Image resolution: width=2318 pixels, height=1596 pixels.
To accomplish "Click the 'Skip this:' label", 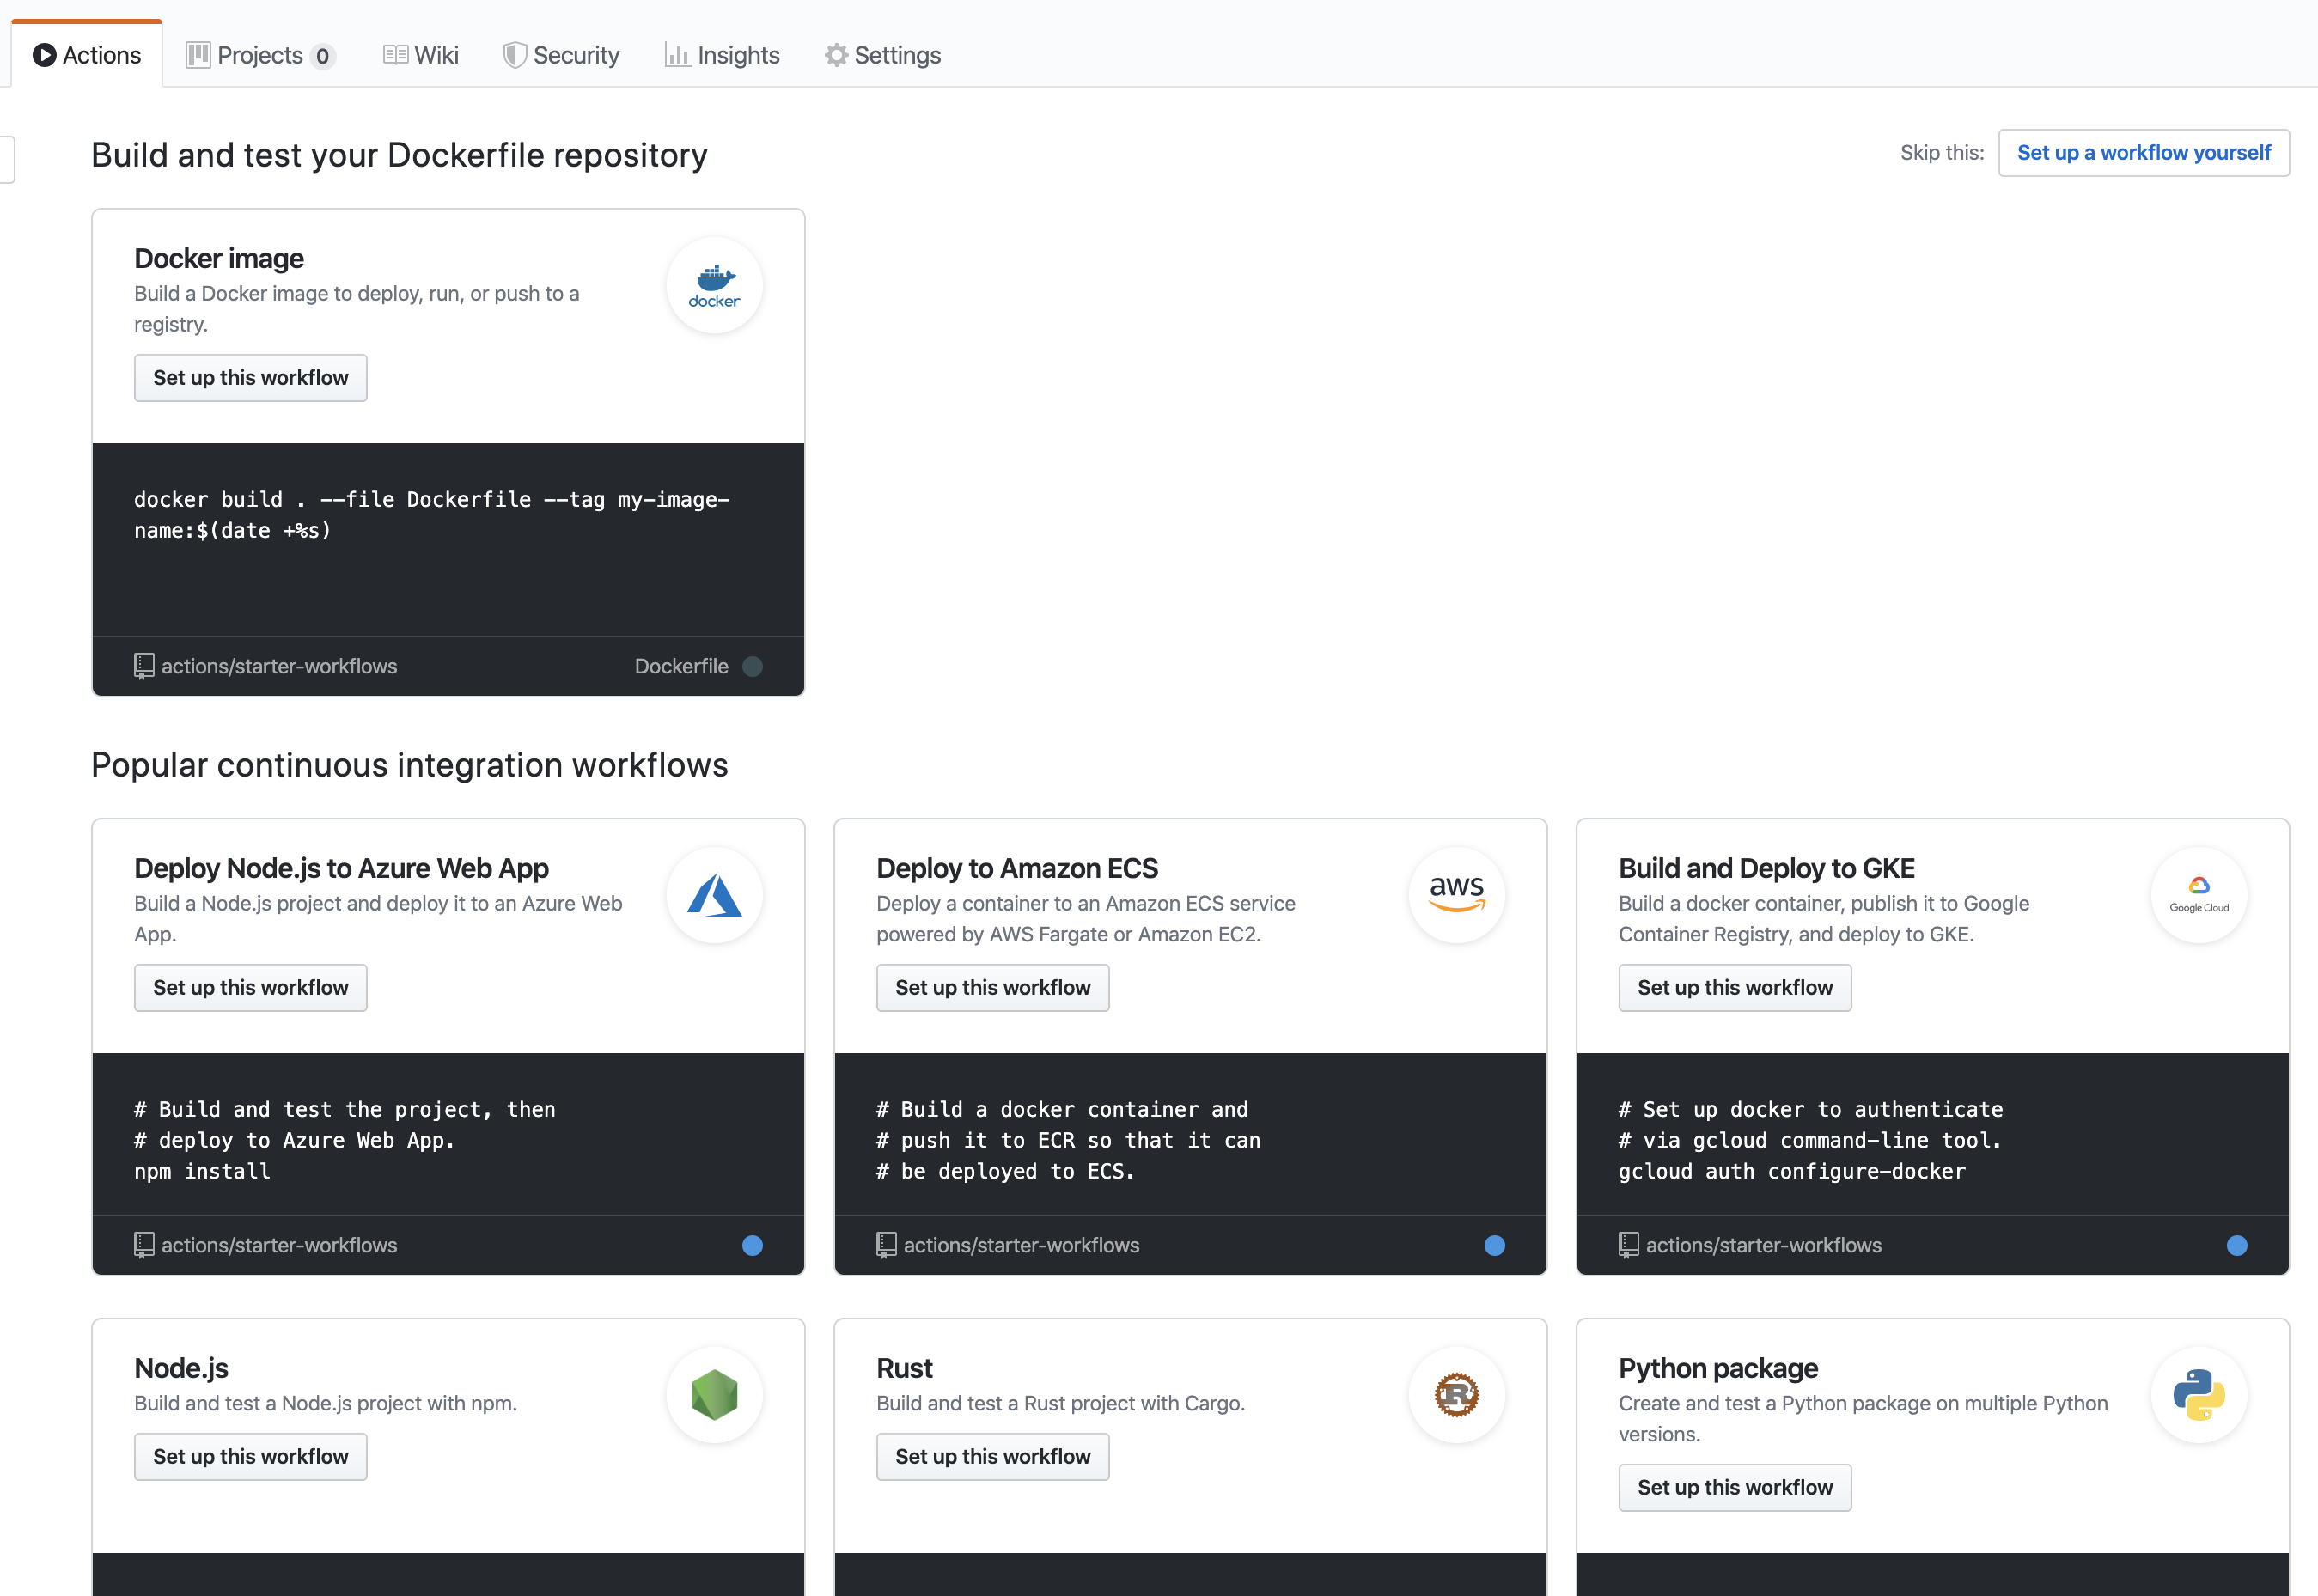I will pyautogui.click(x=1941, y=153).
